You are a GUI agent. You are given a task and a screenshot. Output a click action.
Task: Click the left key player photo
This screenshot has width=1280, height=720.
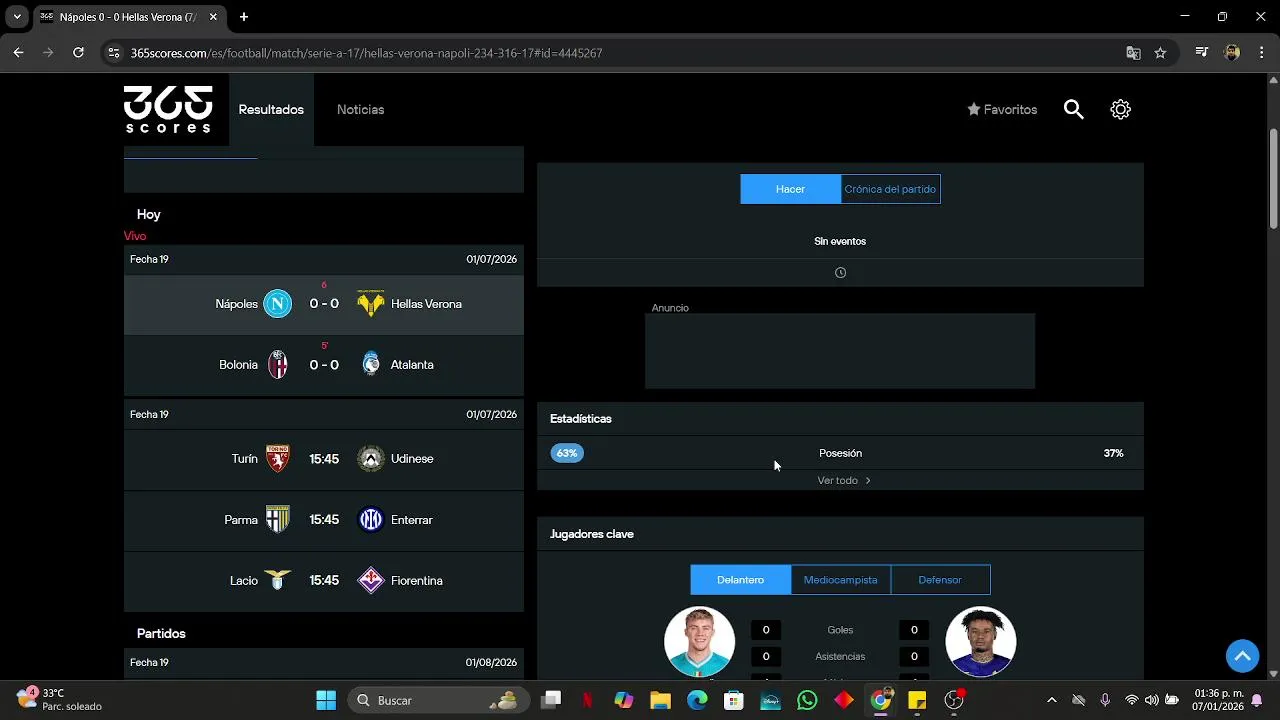pos(700,641)
